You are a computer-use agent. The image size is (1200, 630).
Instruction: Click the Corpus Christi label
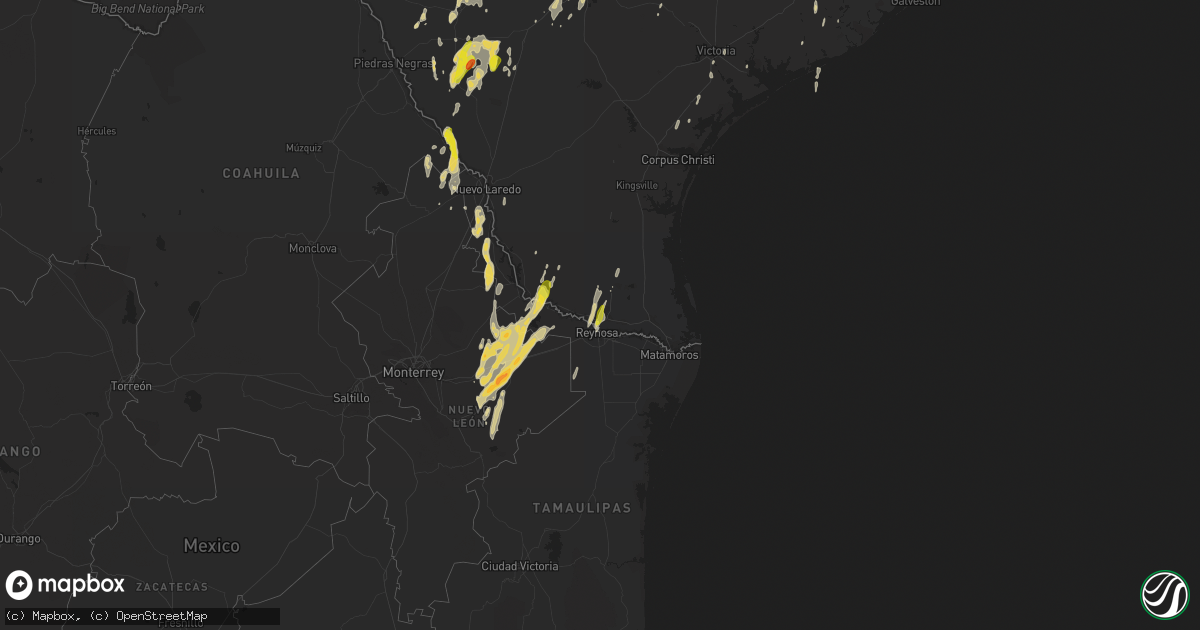tap(679, 160)
